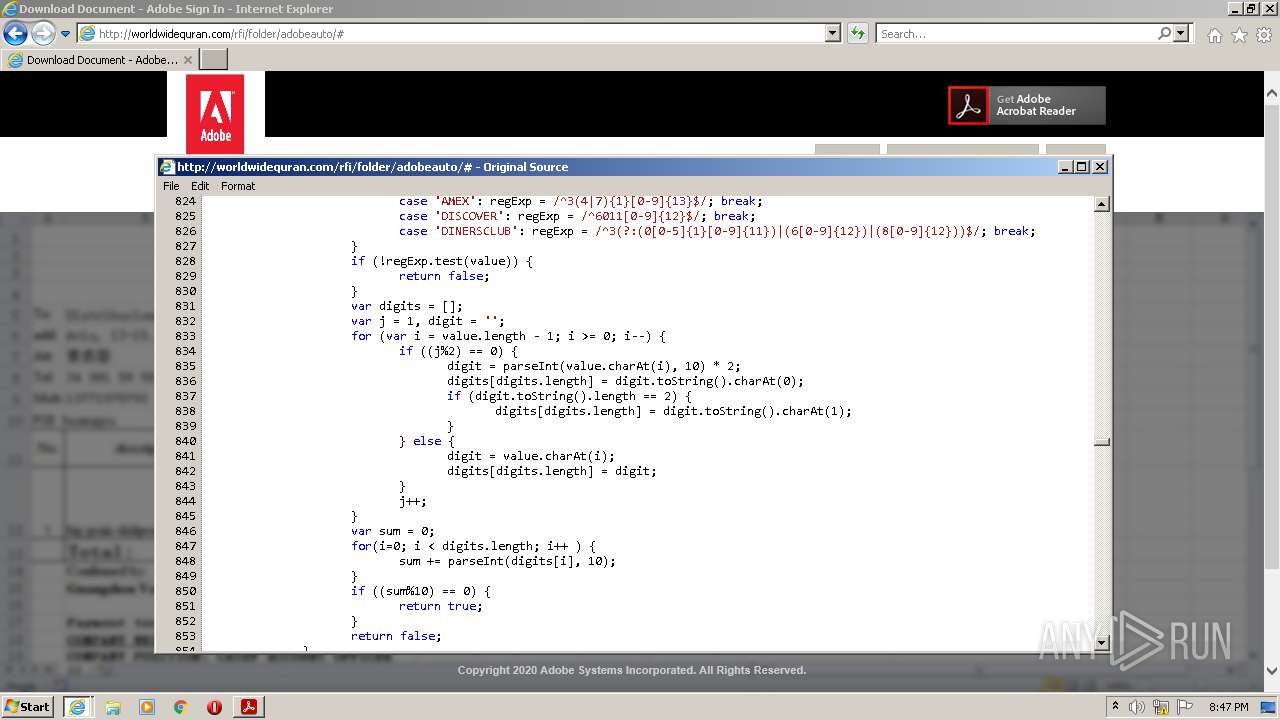Screen dimensions: 1280x720
Task: Open the Adobe Acrobat taskbar icon
Action: click(248, 707)
